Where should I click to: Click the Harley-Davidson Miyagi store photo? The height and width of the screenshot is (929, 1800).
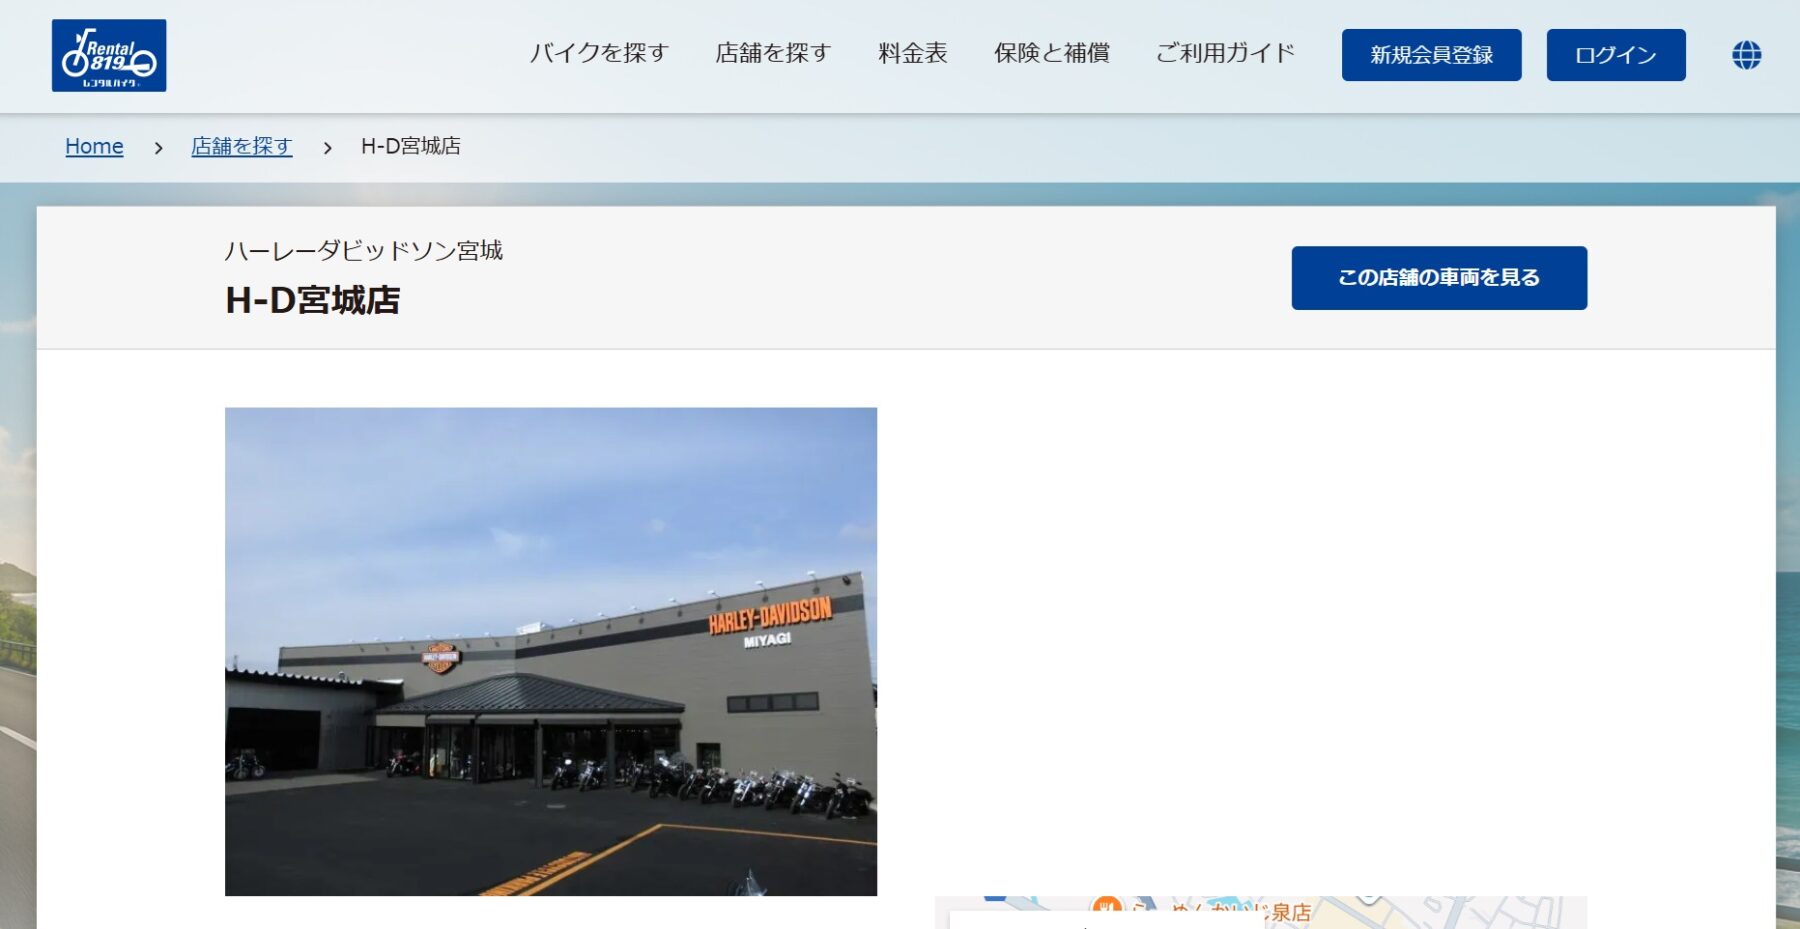pyautogui.click(x=551, y=651)
